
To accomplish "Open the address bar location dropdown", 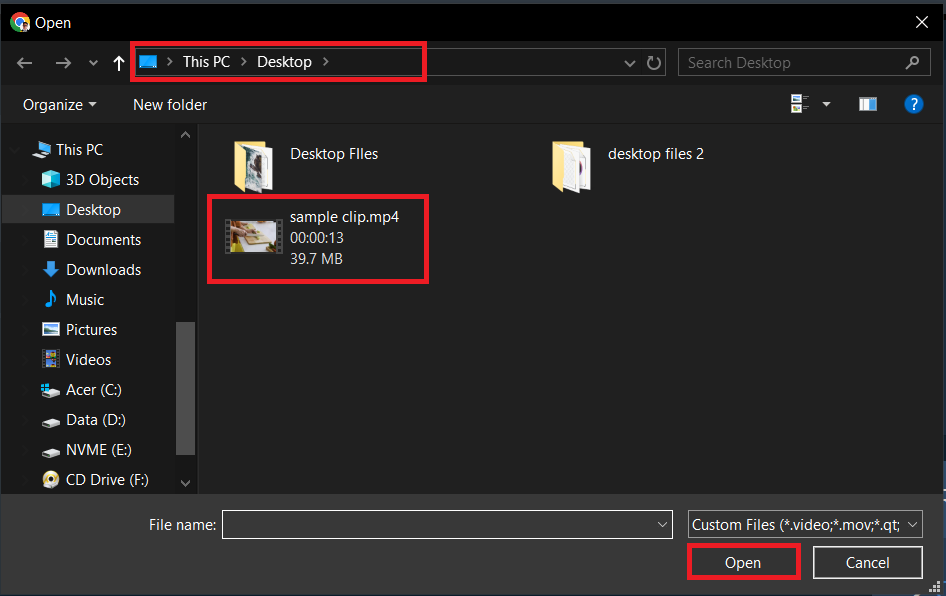I will tap(629, 62).
